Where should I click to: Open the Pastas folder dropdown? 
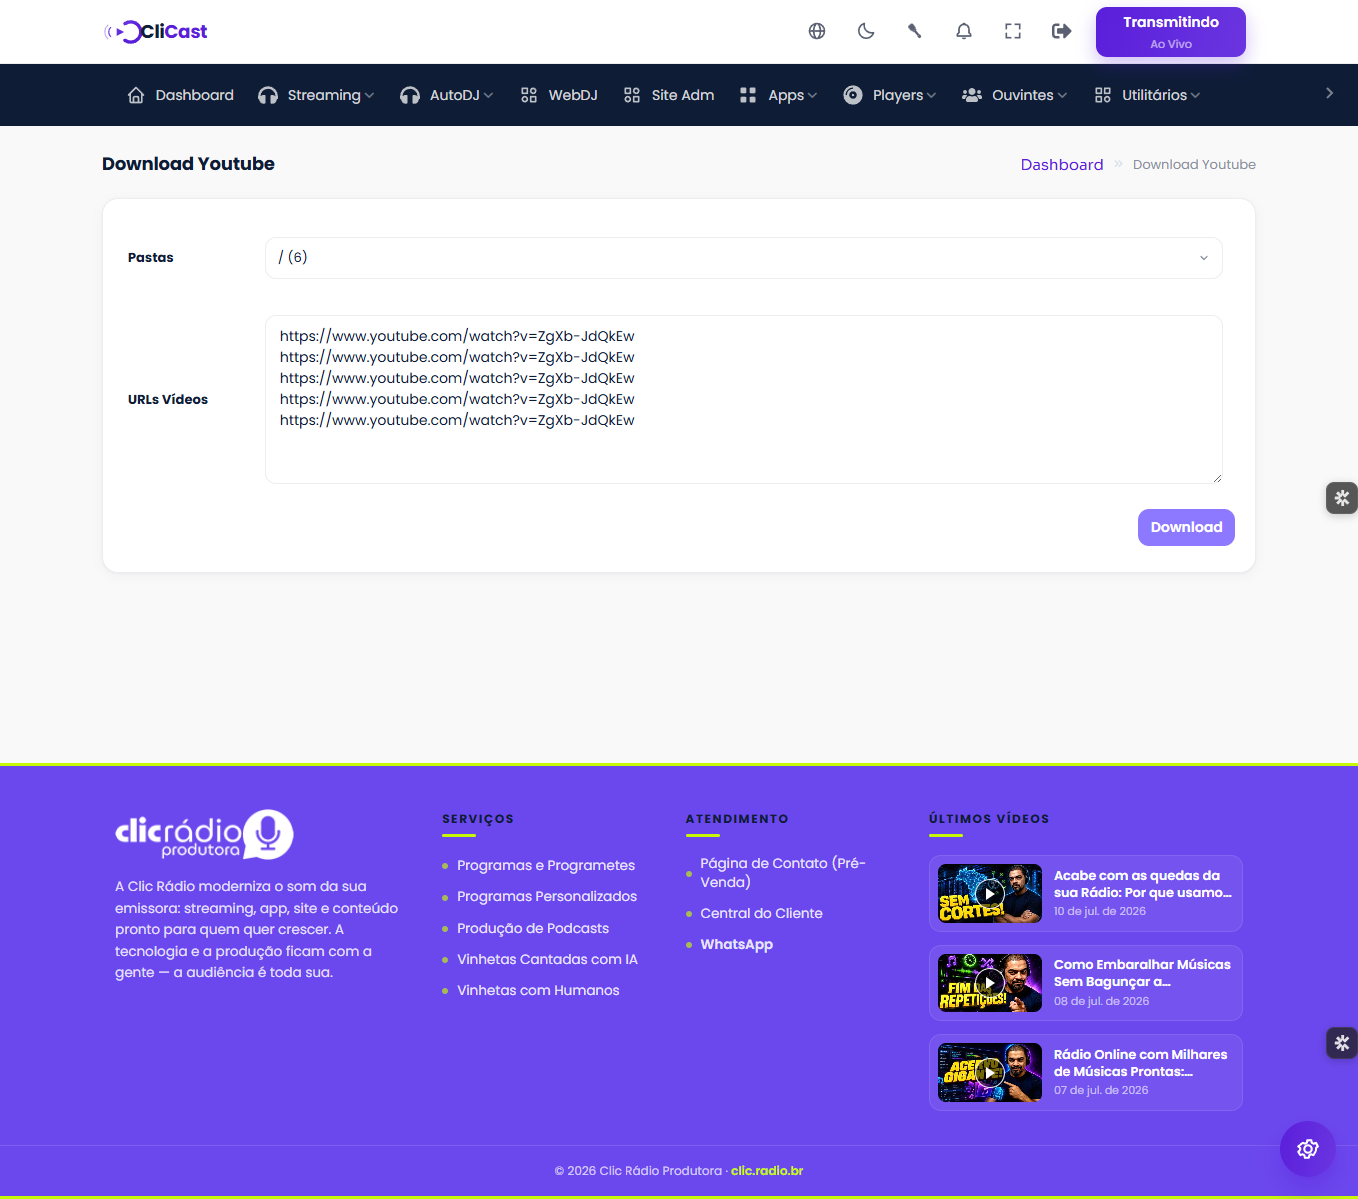pyautogui.click(x=743, y=258)
